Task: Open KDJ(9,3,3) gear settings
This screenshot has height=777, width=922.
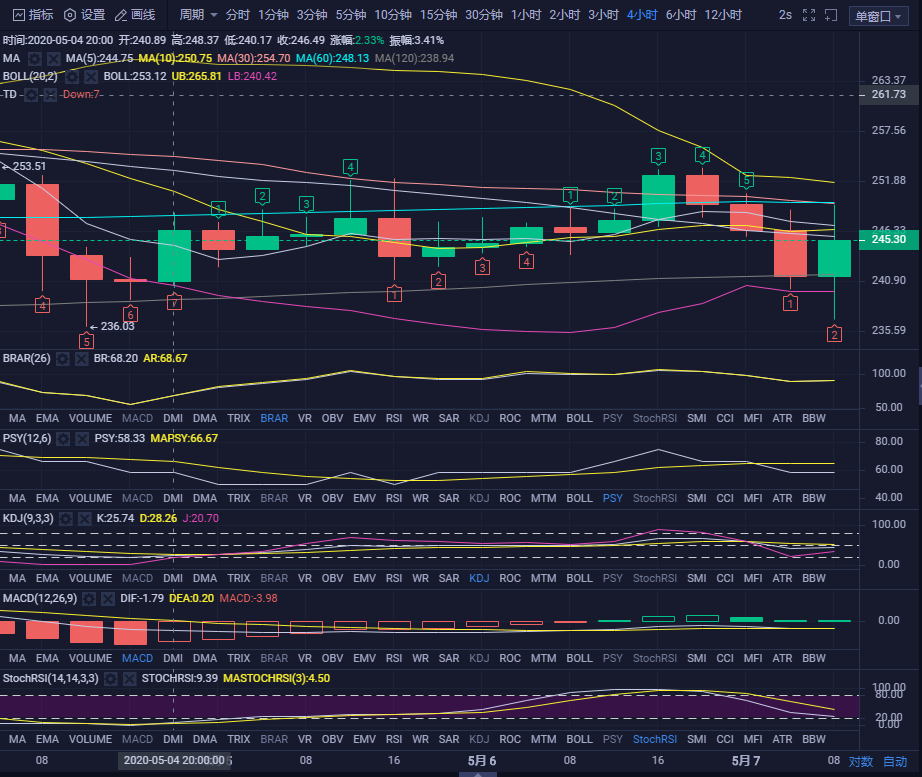Action: (x=66, y=518)
